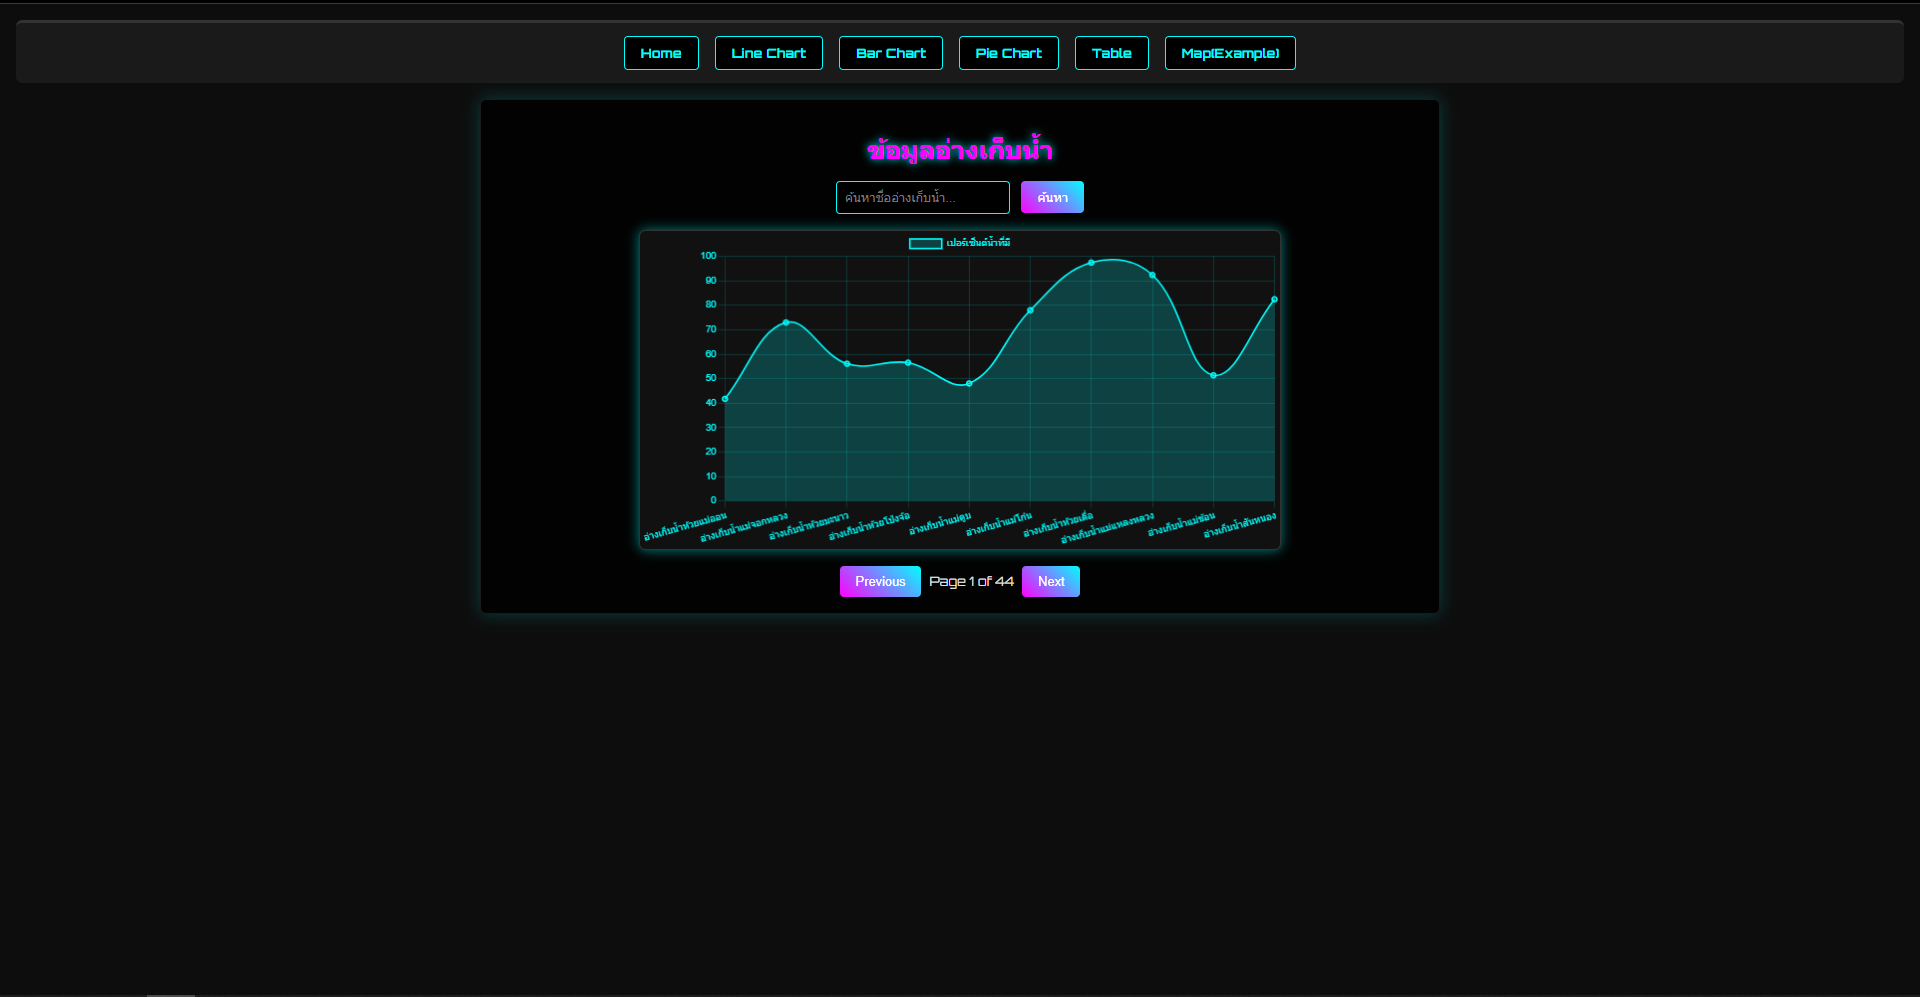Click the peak data point for อ่างเก็บน้ำห้วยเดื่อ

pos(1090,263)
